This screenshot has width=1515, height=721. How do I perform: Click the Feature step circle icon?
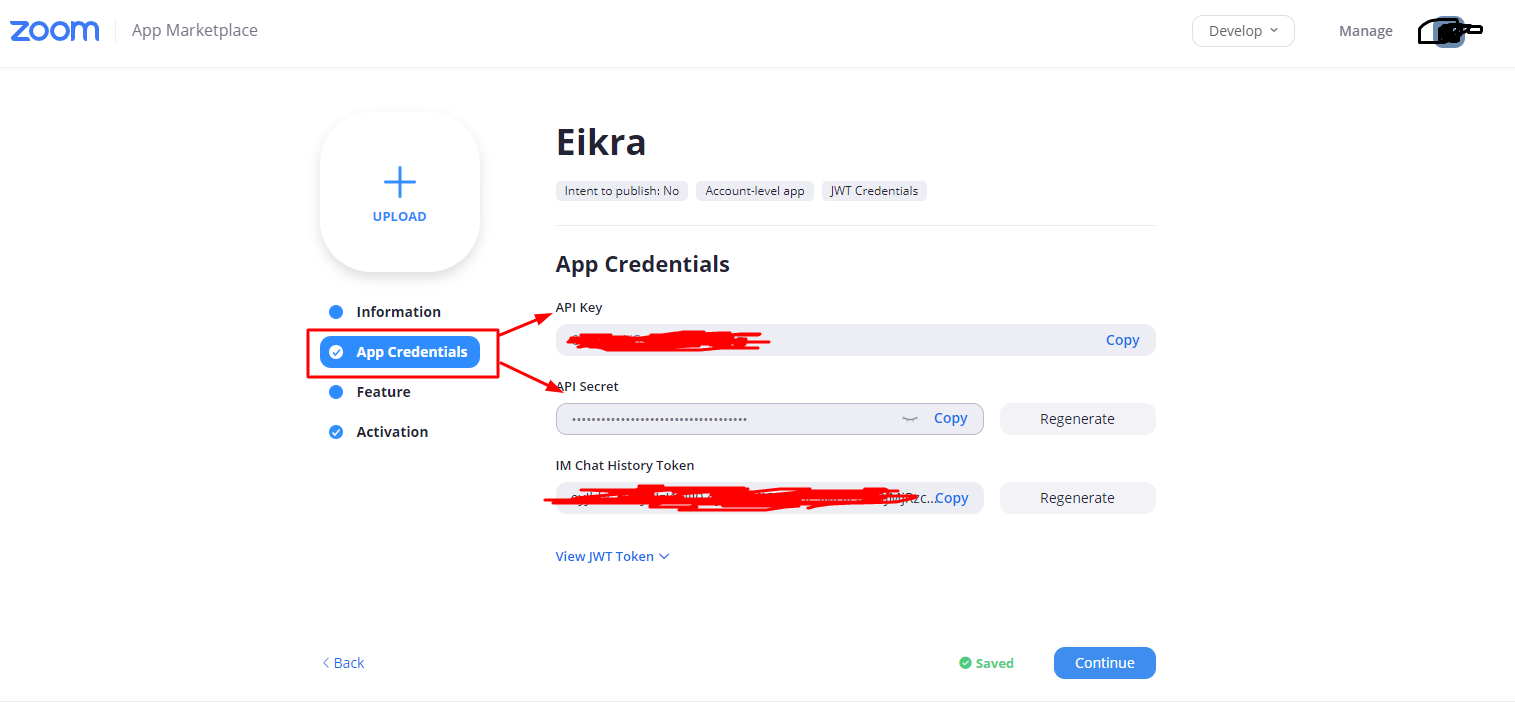pyautogui.click(x=336, y=392)
